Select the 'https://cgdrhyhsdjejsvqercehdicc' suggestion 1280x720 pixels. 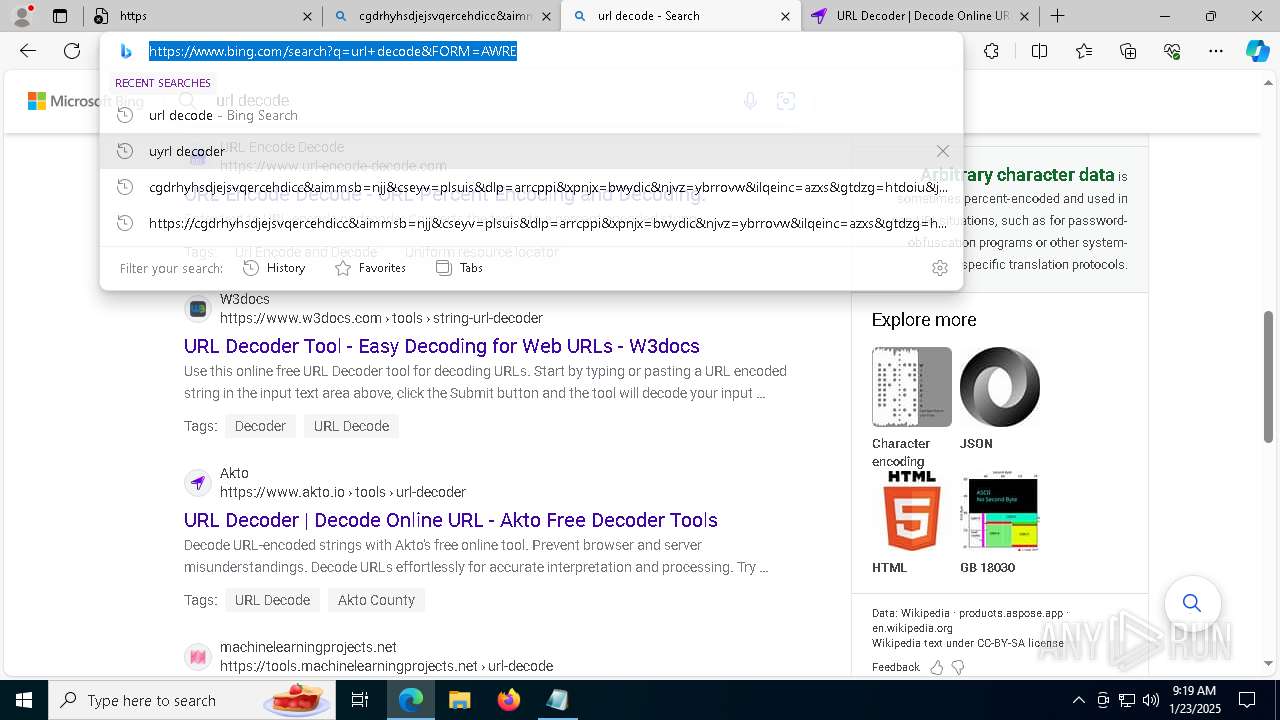531,223
